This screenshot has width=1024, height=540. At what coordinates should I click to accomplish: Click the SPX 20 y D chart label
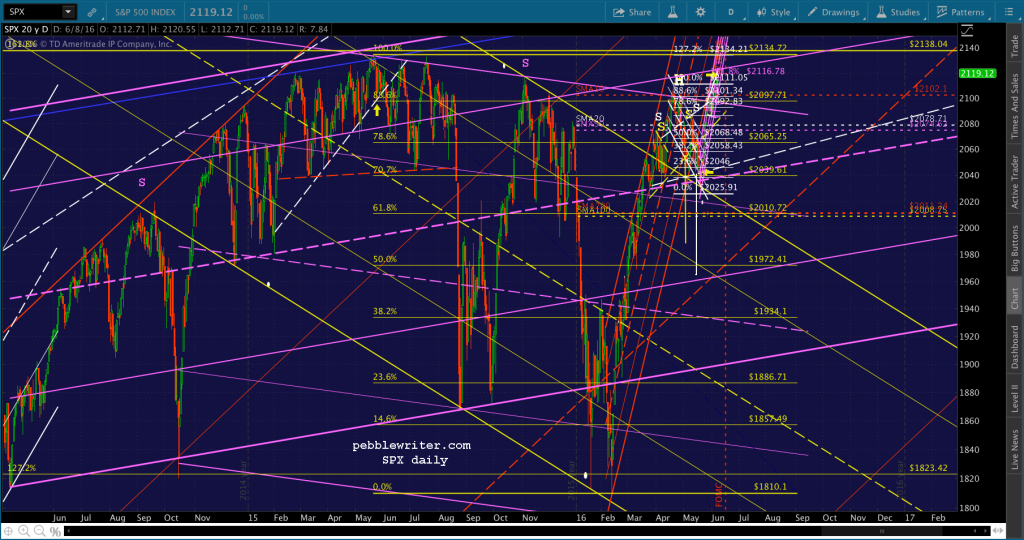click(26, 29)
